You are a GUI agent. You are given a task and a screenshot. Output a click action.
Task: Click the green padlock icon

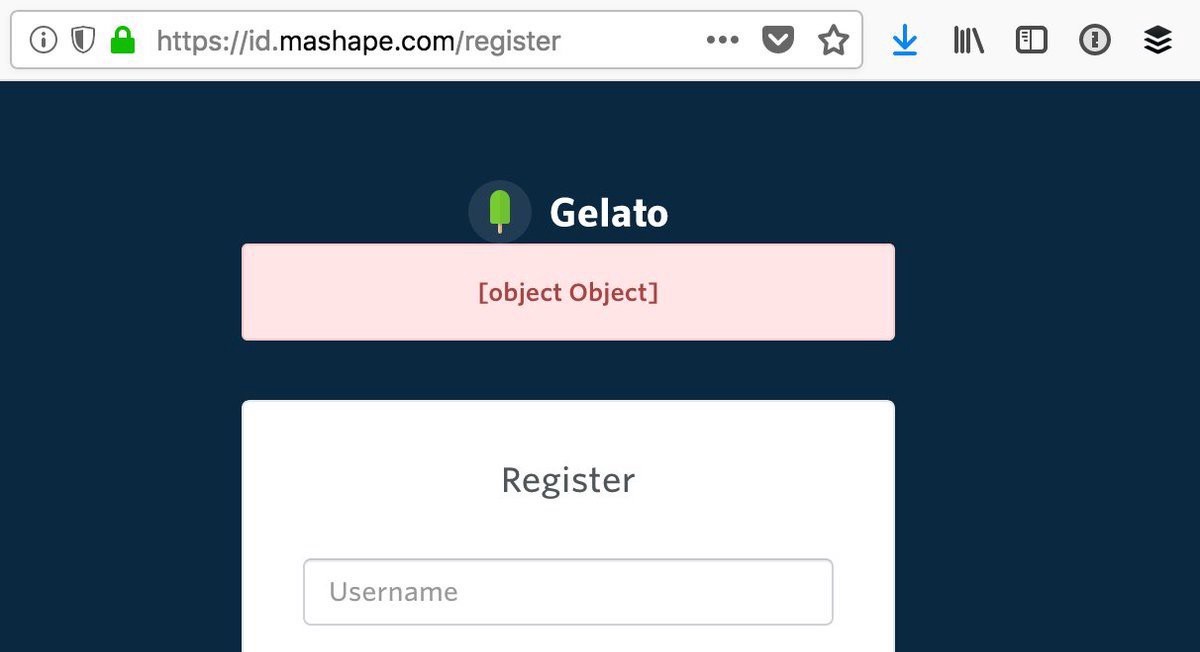point(121,40)
